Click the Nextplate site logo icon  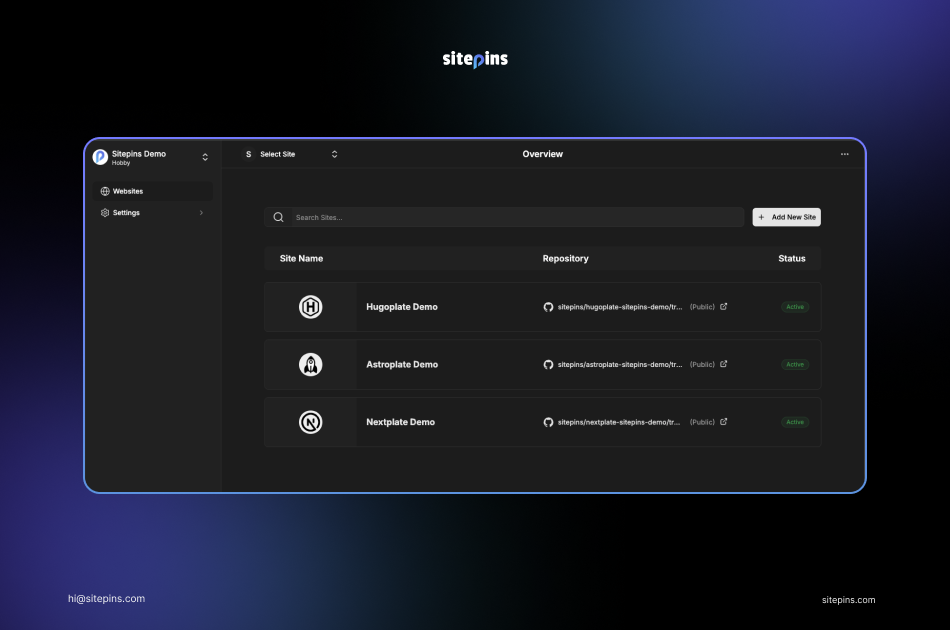pyautogui.click(x=310, y=422)
